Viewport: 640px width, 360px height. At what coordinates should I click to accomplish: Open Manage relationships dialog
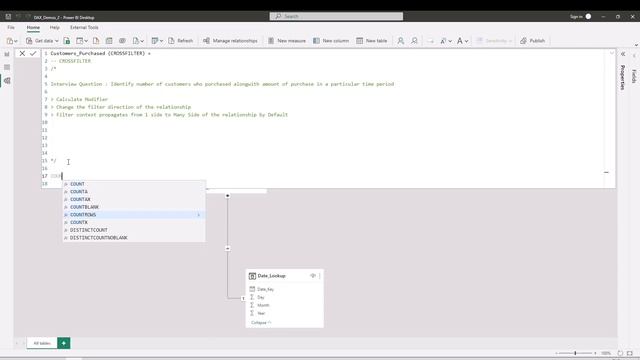click(230, 41)
